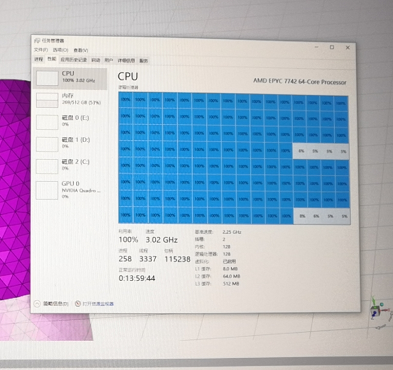393x370 pixels.
Task: Switch to the Startup tab
Action: (x=96, y=60)
